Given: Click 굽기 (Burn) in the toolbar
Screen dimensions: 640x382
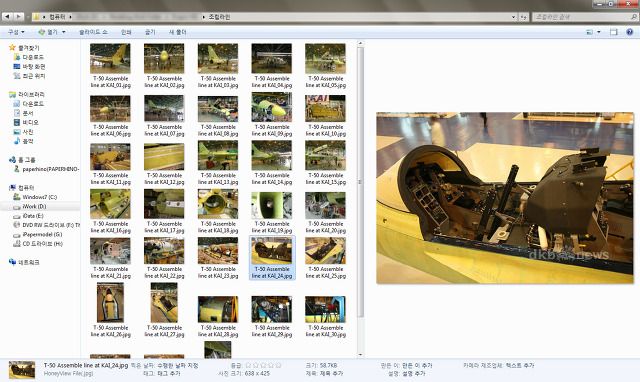Looking at the screenshot, I should pyautogui.click(x=150, y=32).
